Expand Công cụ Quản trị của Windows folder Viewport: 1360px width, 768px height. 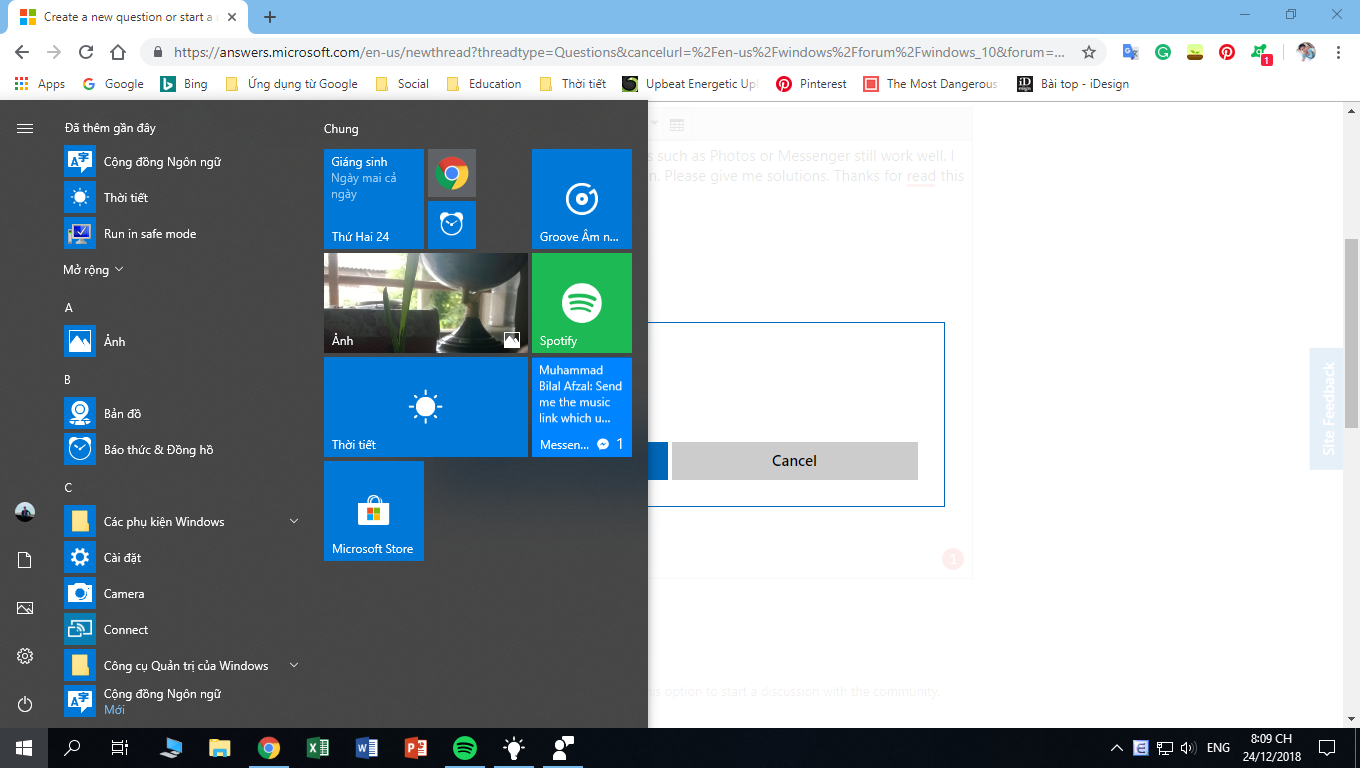[x=184, y=666]
